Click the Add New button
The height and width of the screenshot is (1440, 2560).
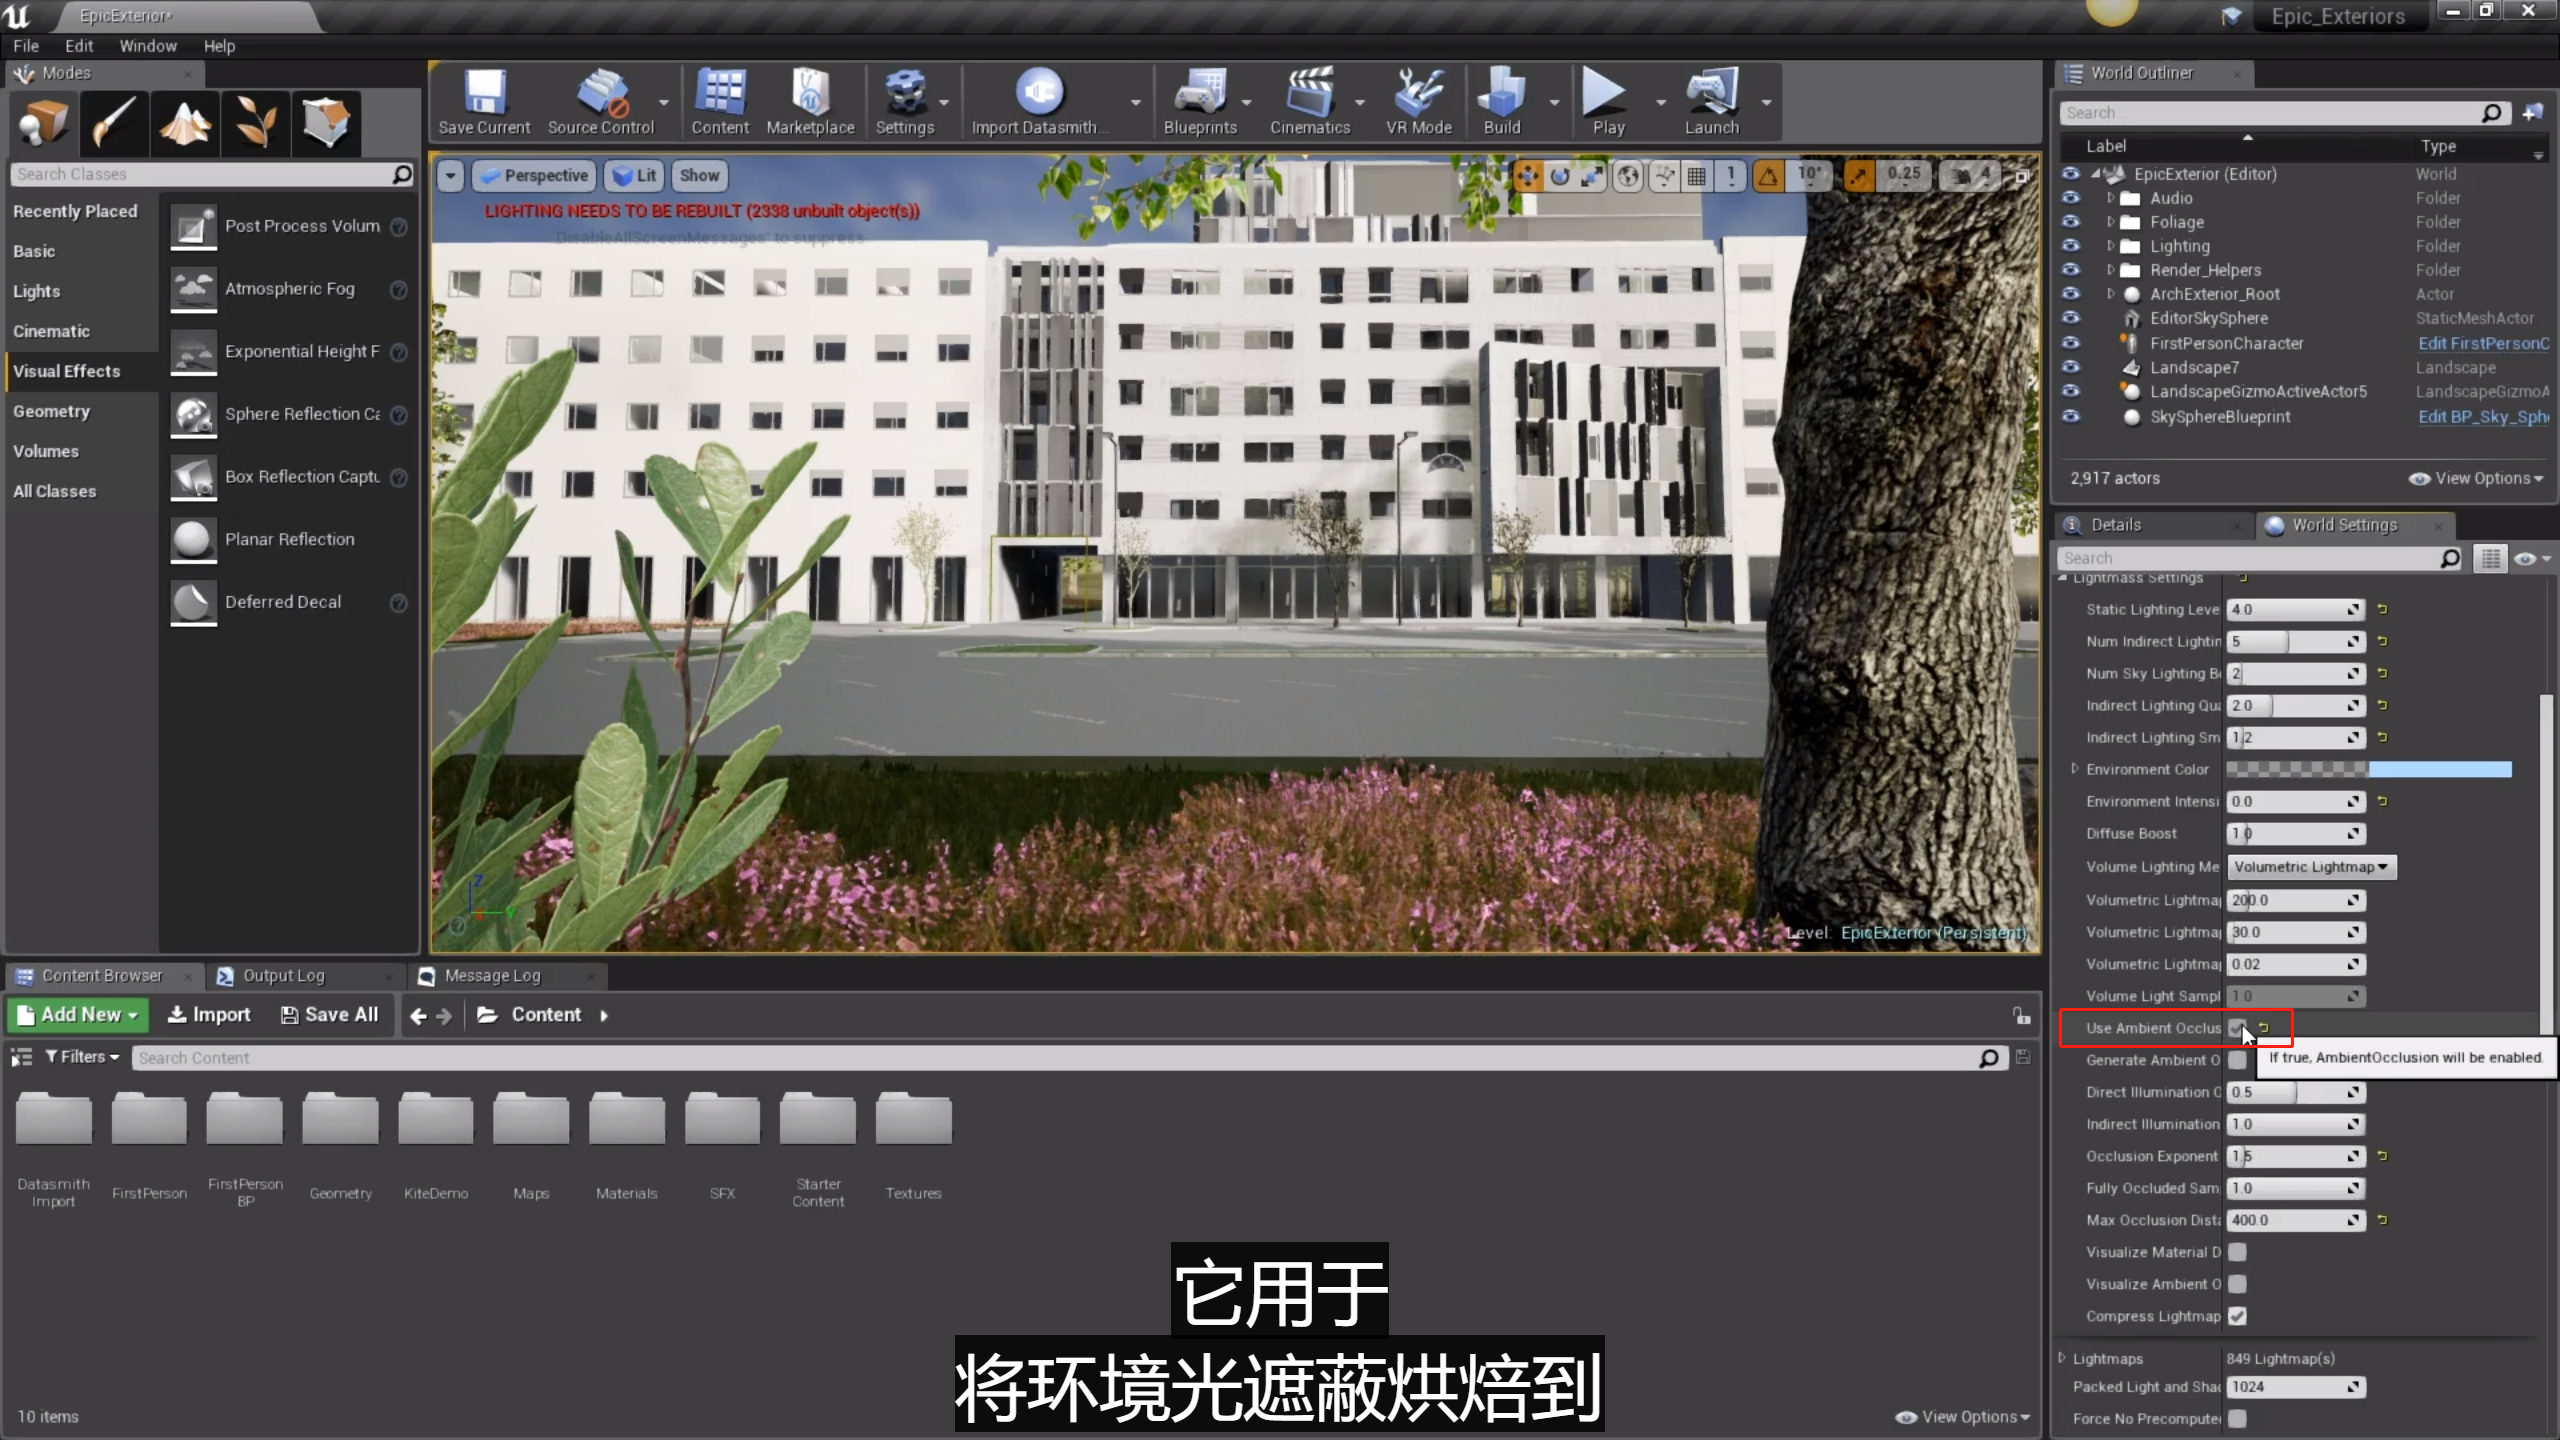(x=78, y=1014)
